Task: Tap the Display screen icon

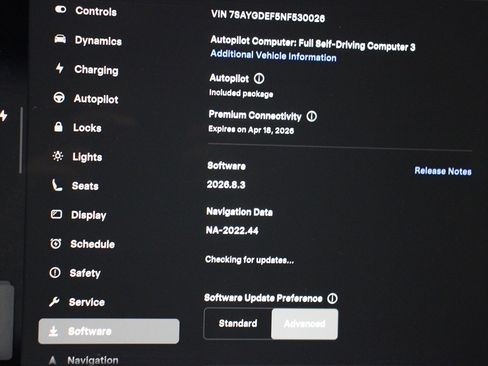Action: coord(56,214)
